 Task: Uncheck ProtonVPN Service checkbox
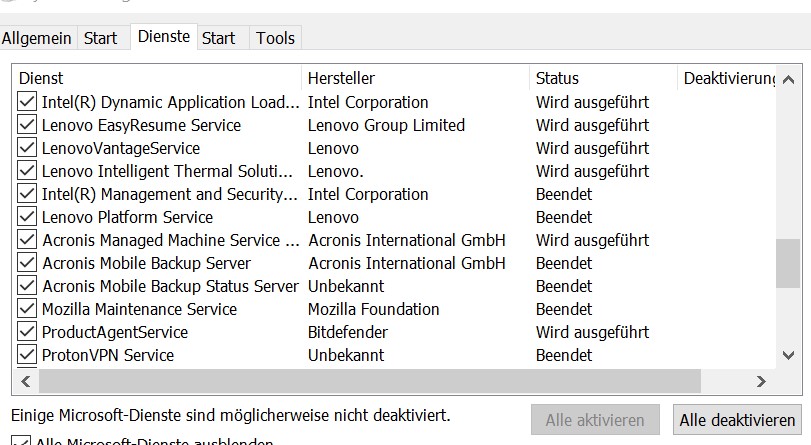click(26, 354)
